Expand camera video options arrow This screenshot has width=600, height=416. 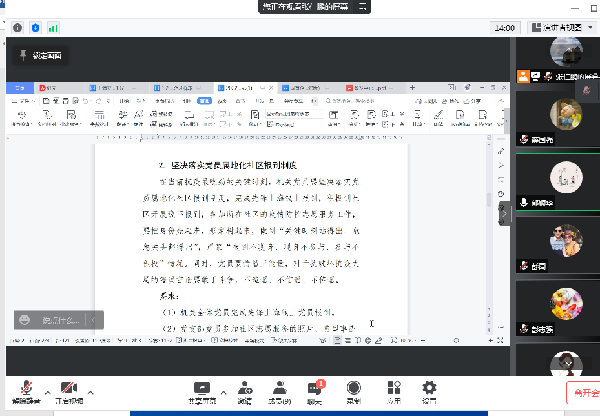[90, 391]
